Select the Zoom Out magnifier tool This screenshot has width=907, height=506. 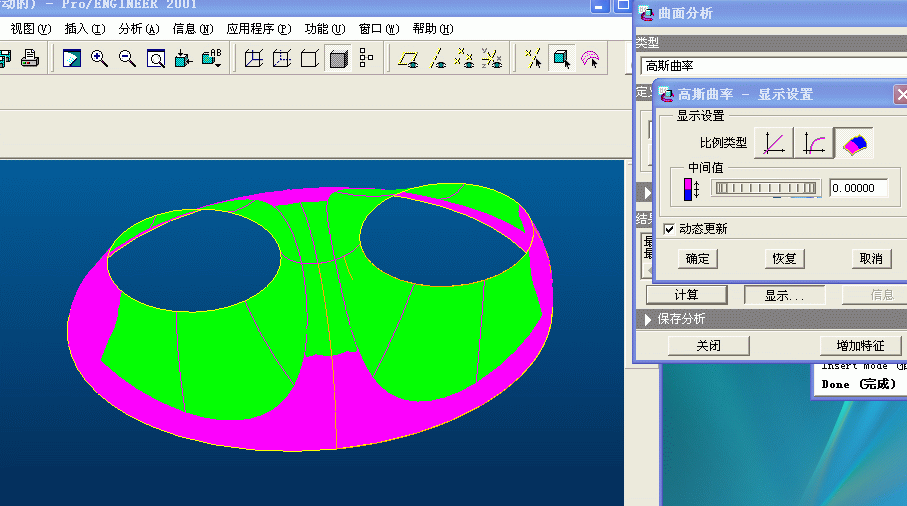tap(127, 58)
